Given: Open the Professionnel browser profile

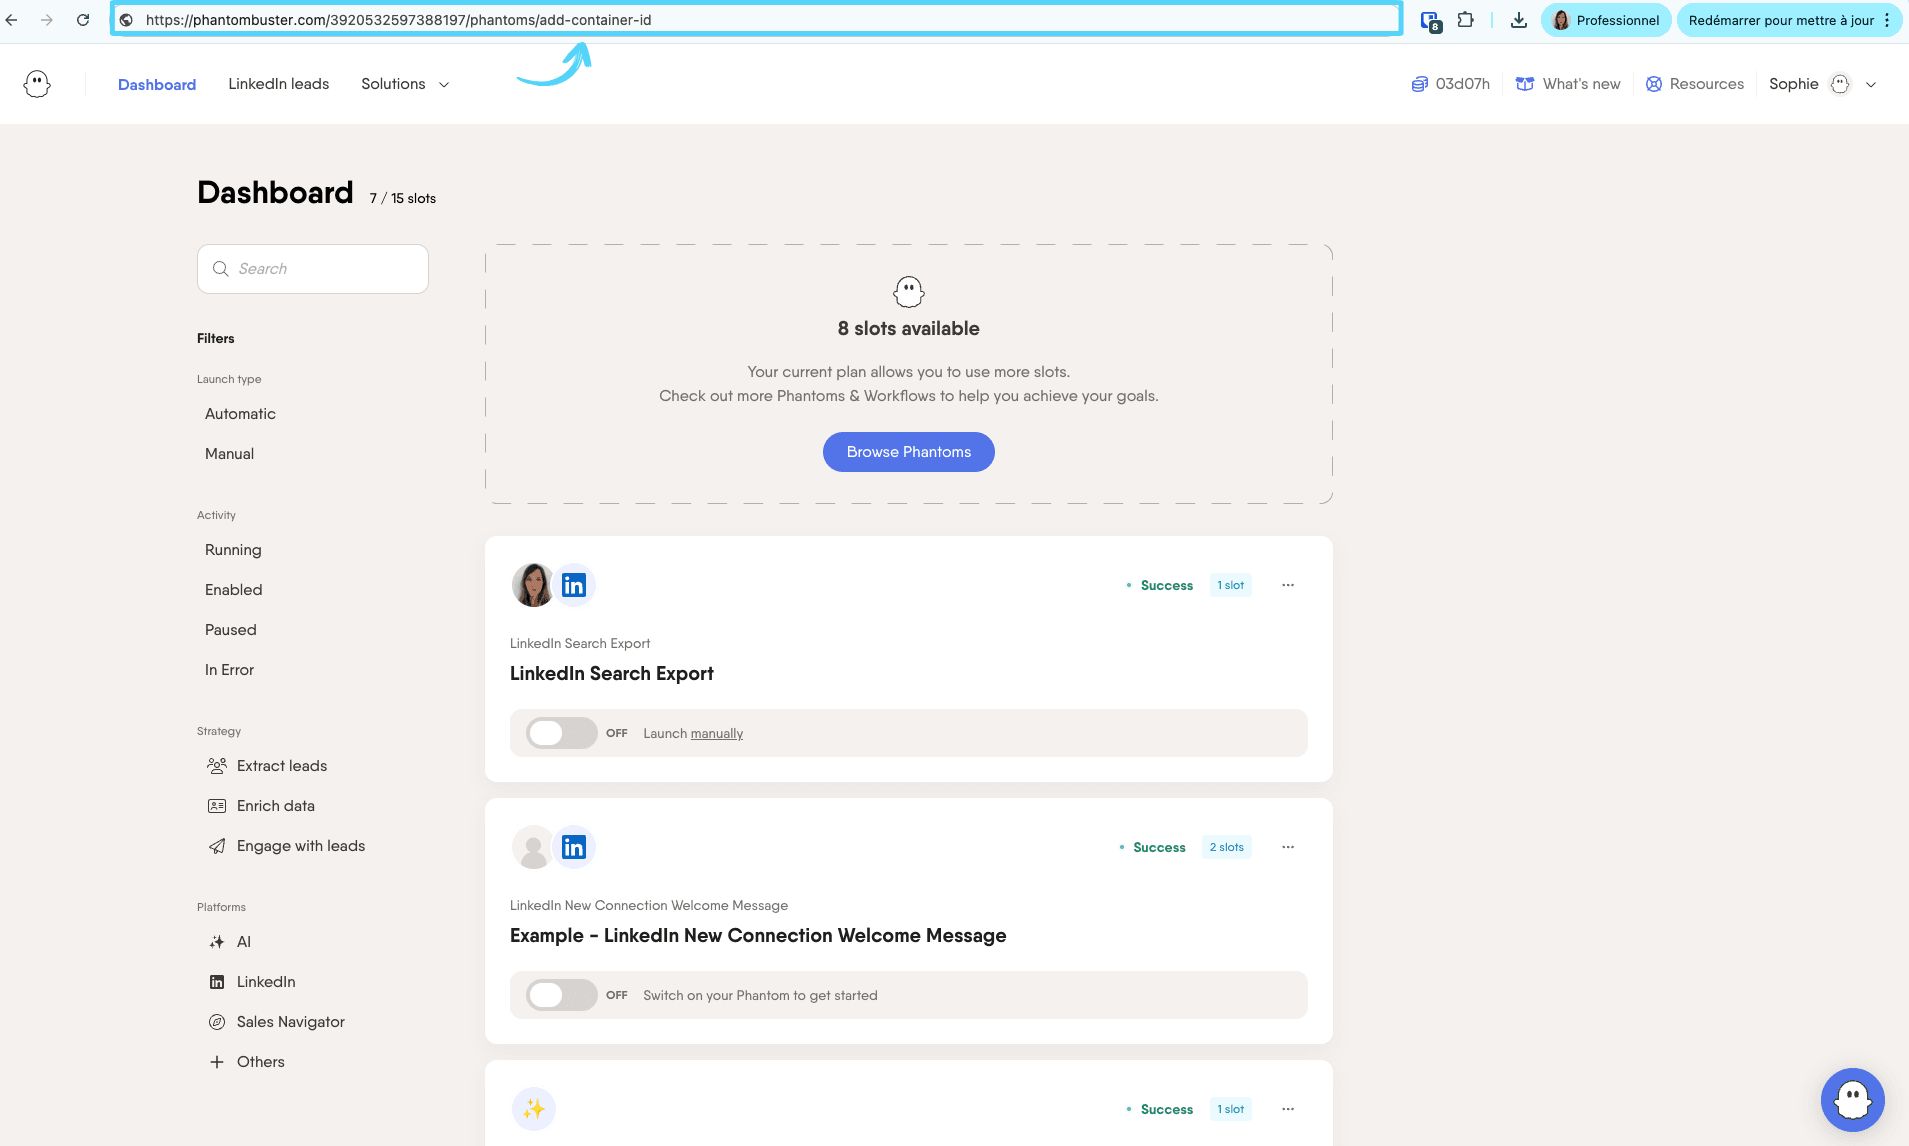Looking at the screenshot, I should [x=1606, y=20].
